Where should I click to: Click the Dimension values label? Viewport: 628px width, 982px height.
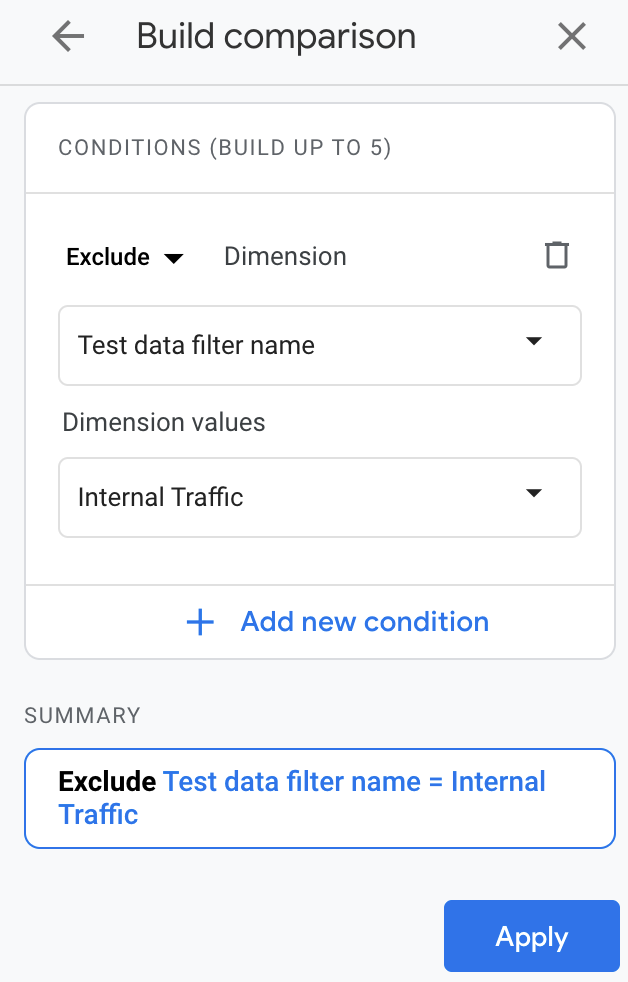(164, 422)
